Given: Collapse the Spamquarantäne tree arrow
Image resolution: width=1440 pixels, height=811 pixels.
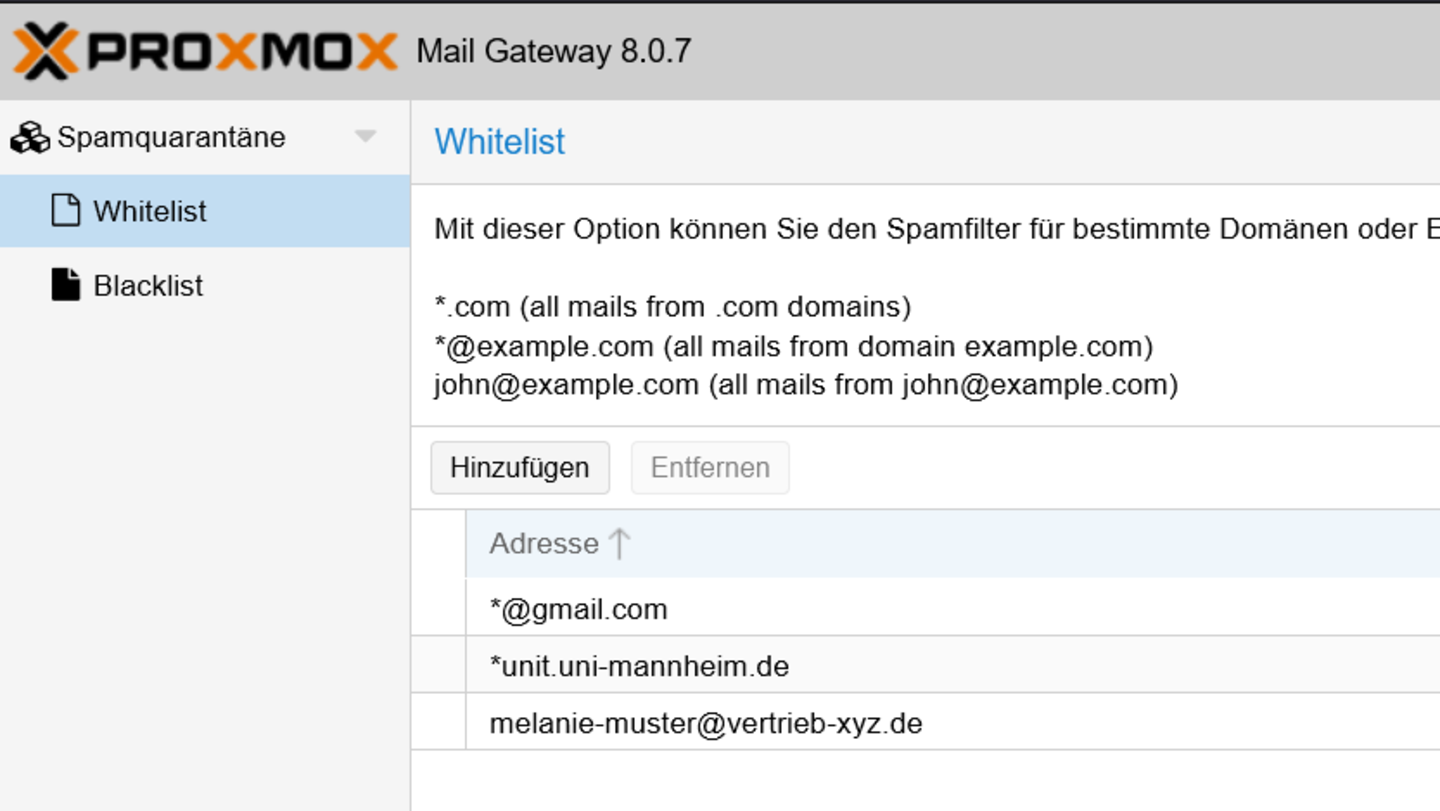Looking at the screenshot, I should point(366,137).
